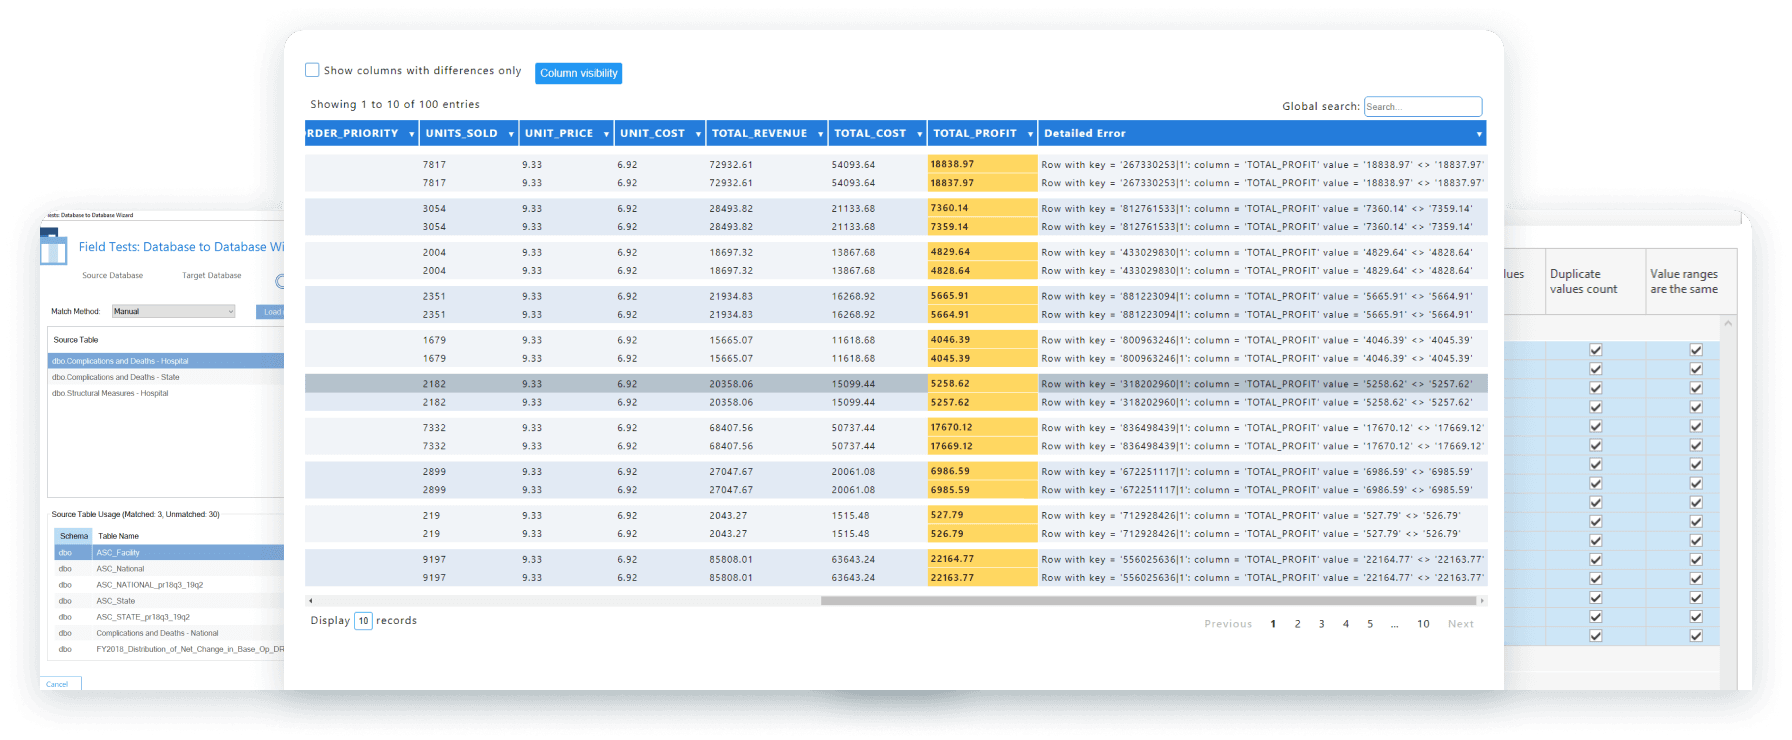Image resolution: width=1792 pixels, height=740 pixels.
Task: Switch to Source Database in the wizard
Action: pos(112,276)
